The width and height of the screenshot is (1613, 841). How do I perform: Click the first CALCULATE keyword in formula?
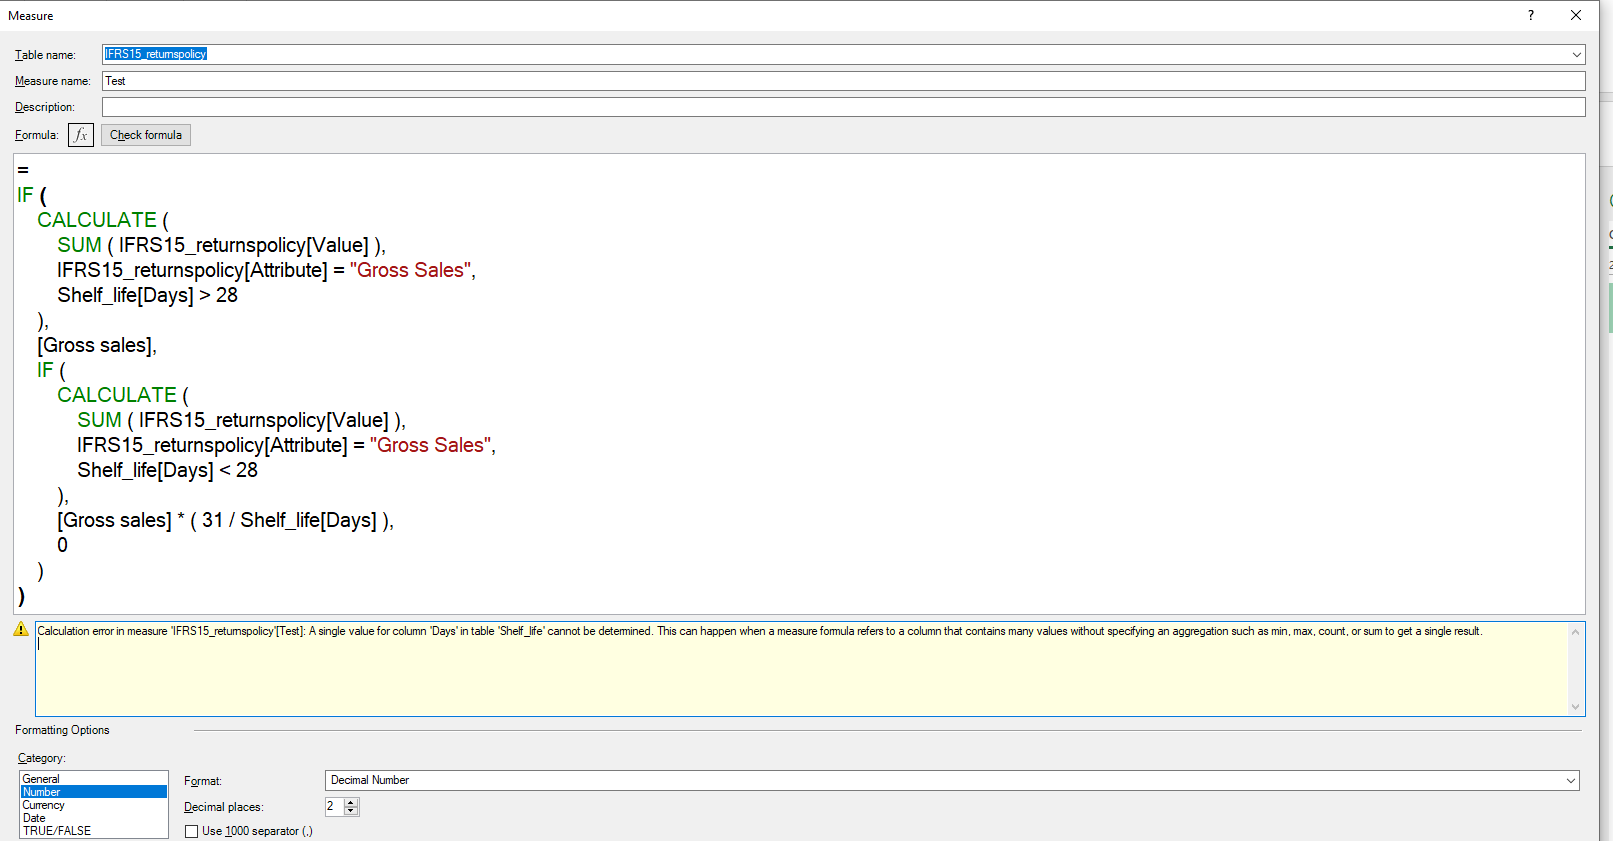[x=97, y=220]
